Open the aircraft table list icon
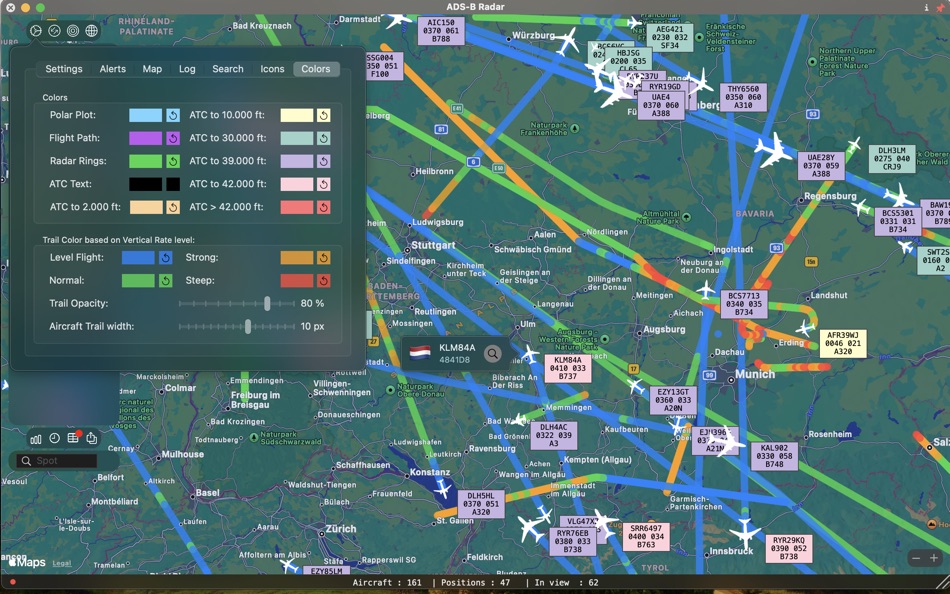 coord(73,438)
